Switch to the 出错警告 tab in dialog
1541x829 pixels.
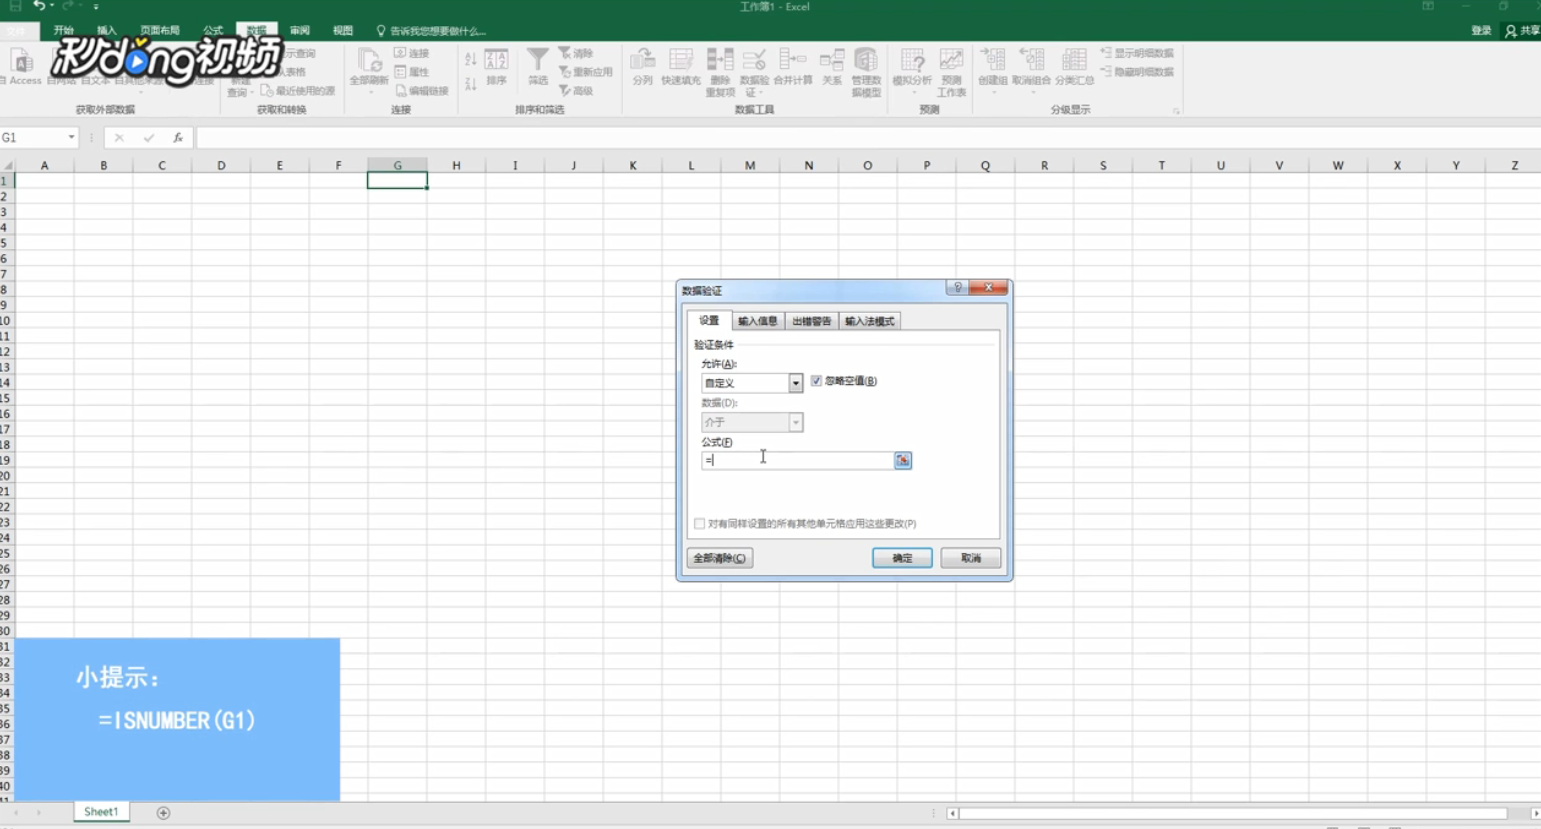(811, 321)
